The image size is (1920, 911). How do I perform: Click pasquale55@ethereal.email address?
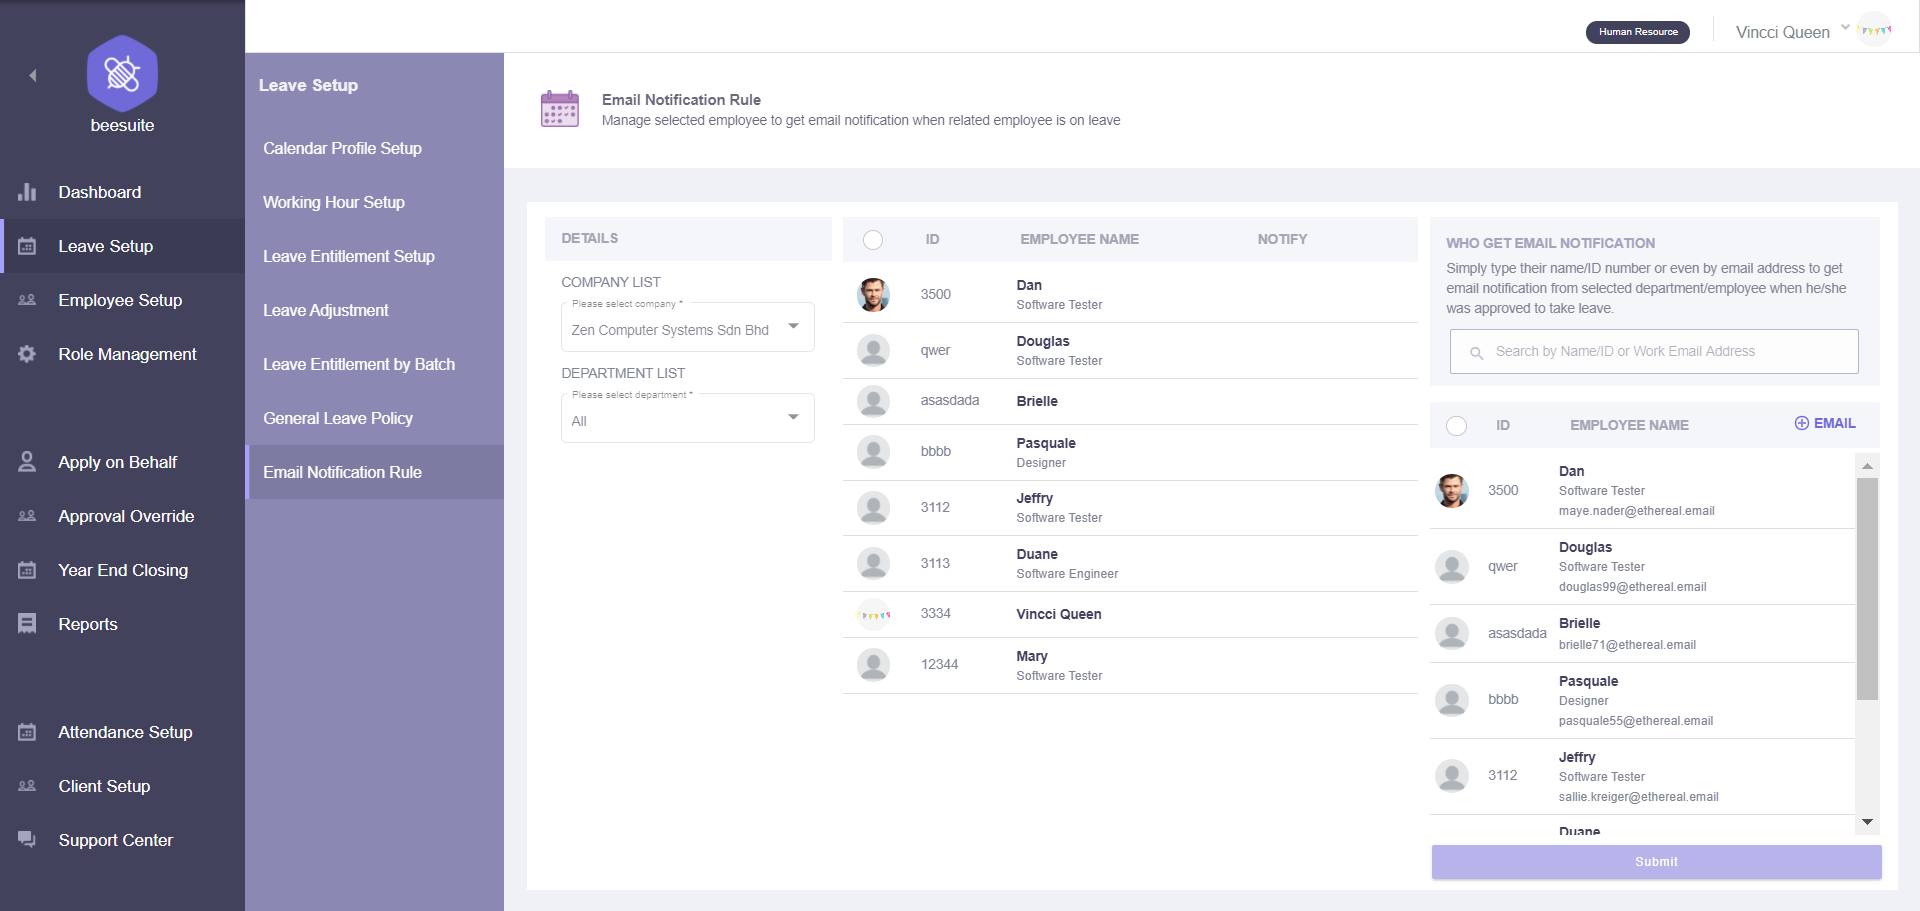tap(1635, 721)
